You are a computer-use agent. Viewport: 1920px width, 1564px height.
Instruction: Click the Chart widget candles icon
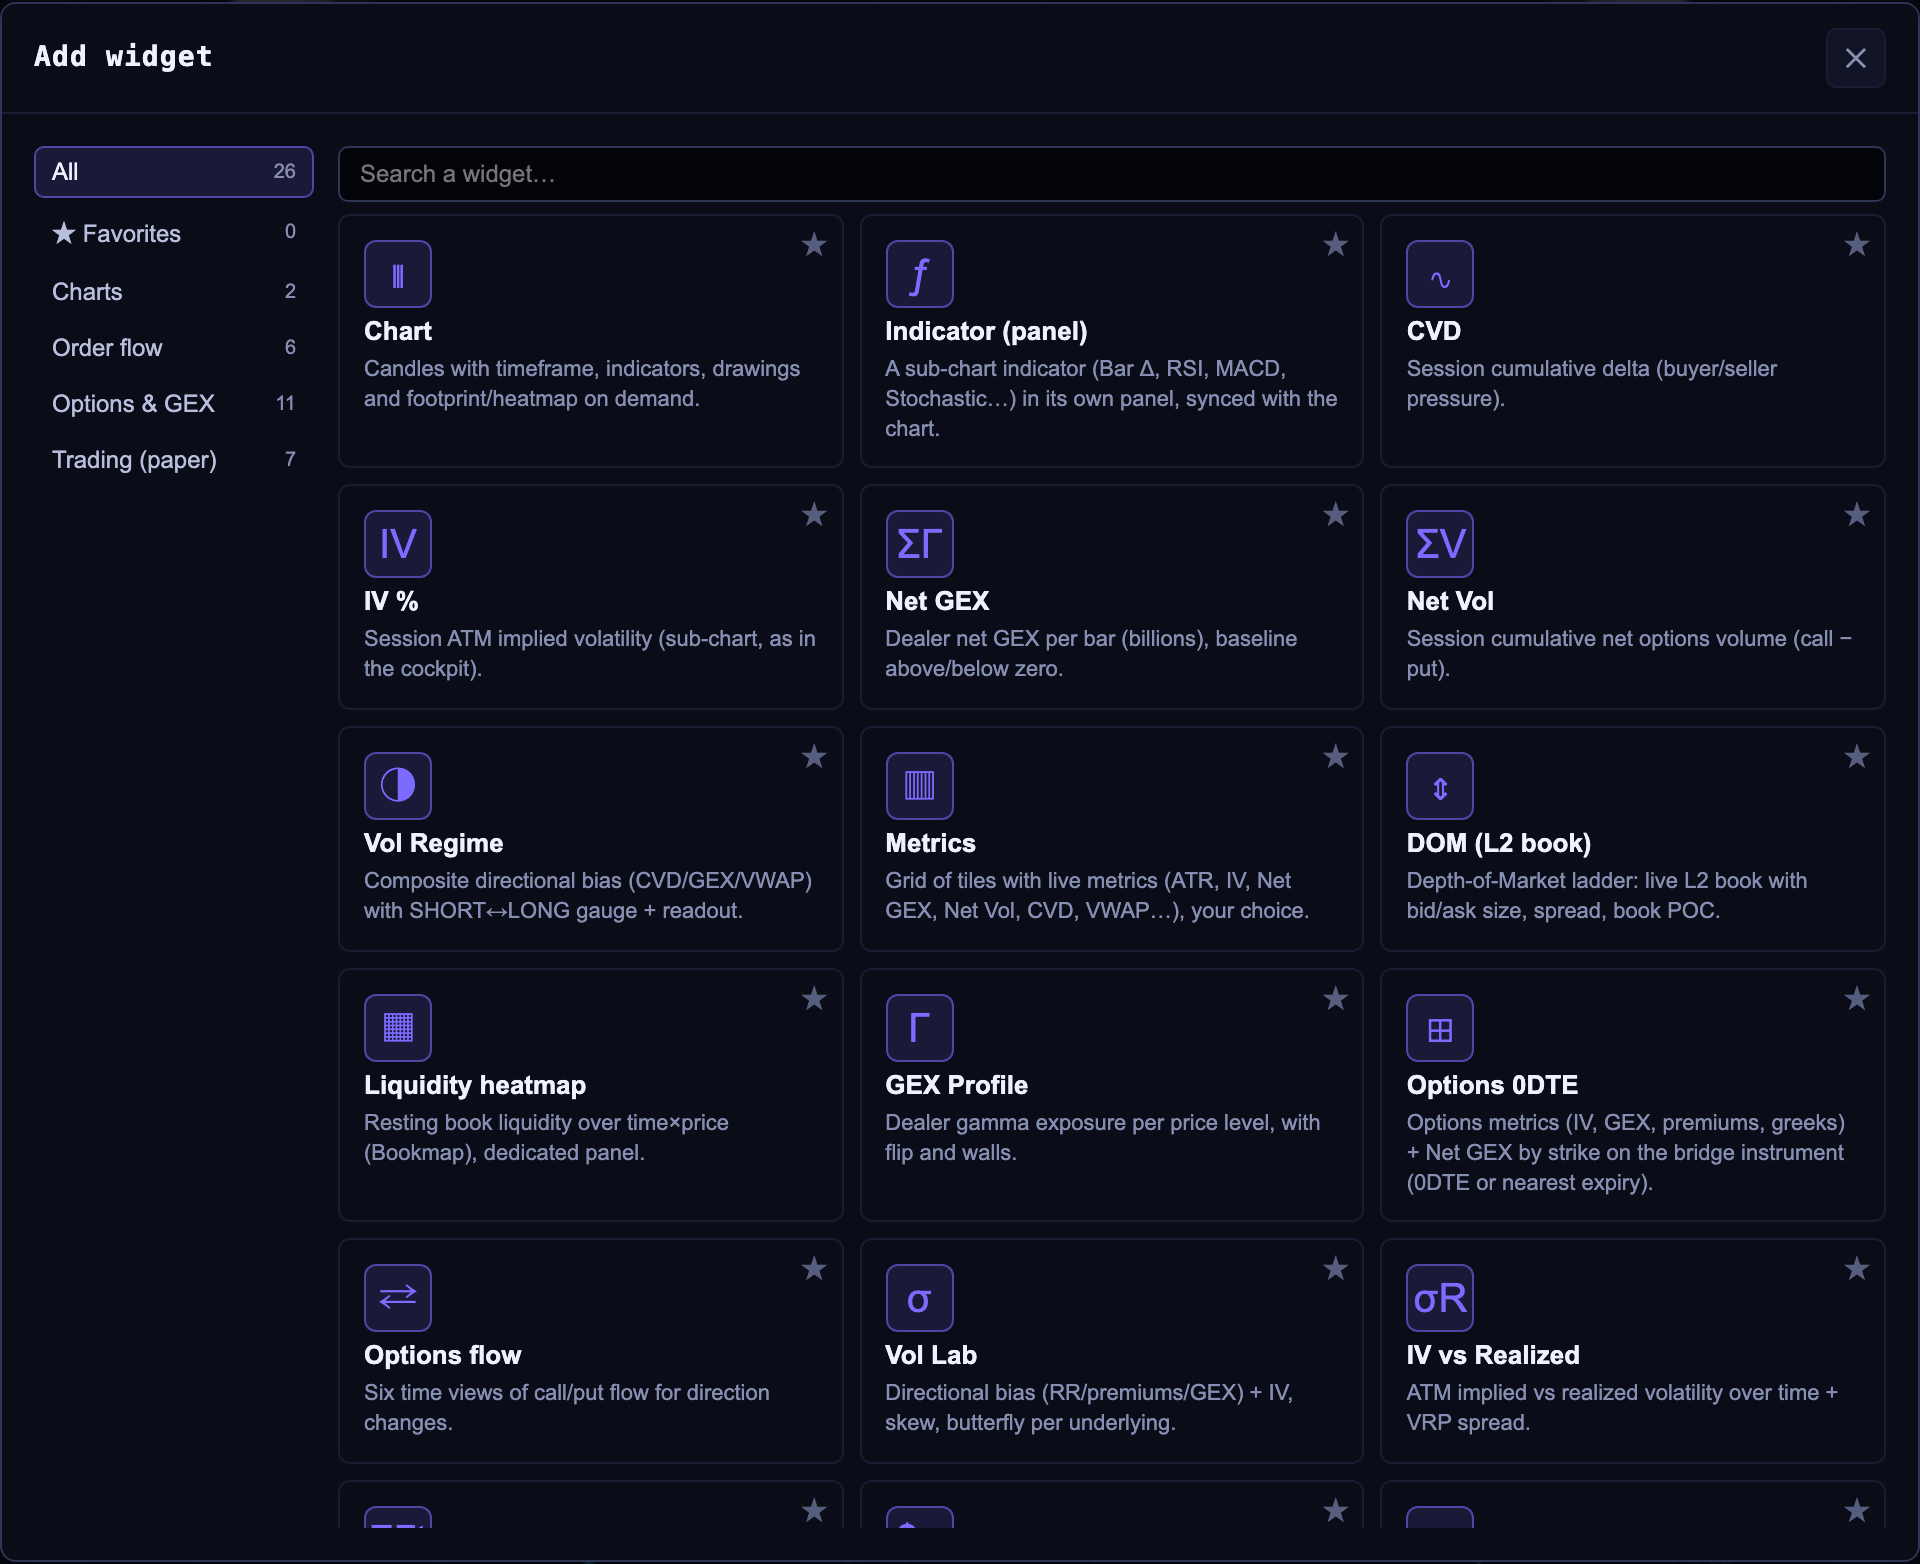(x=397, y=274)
